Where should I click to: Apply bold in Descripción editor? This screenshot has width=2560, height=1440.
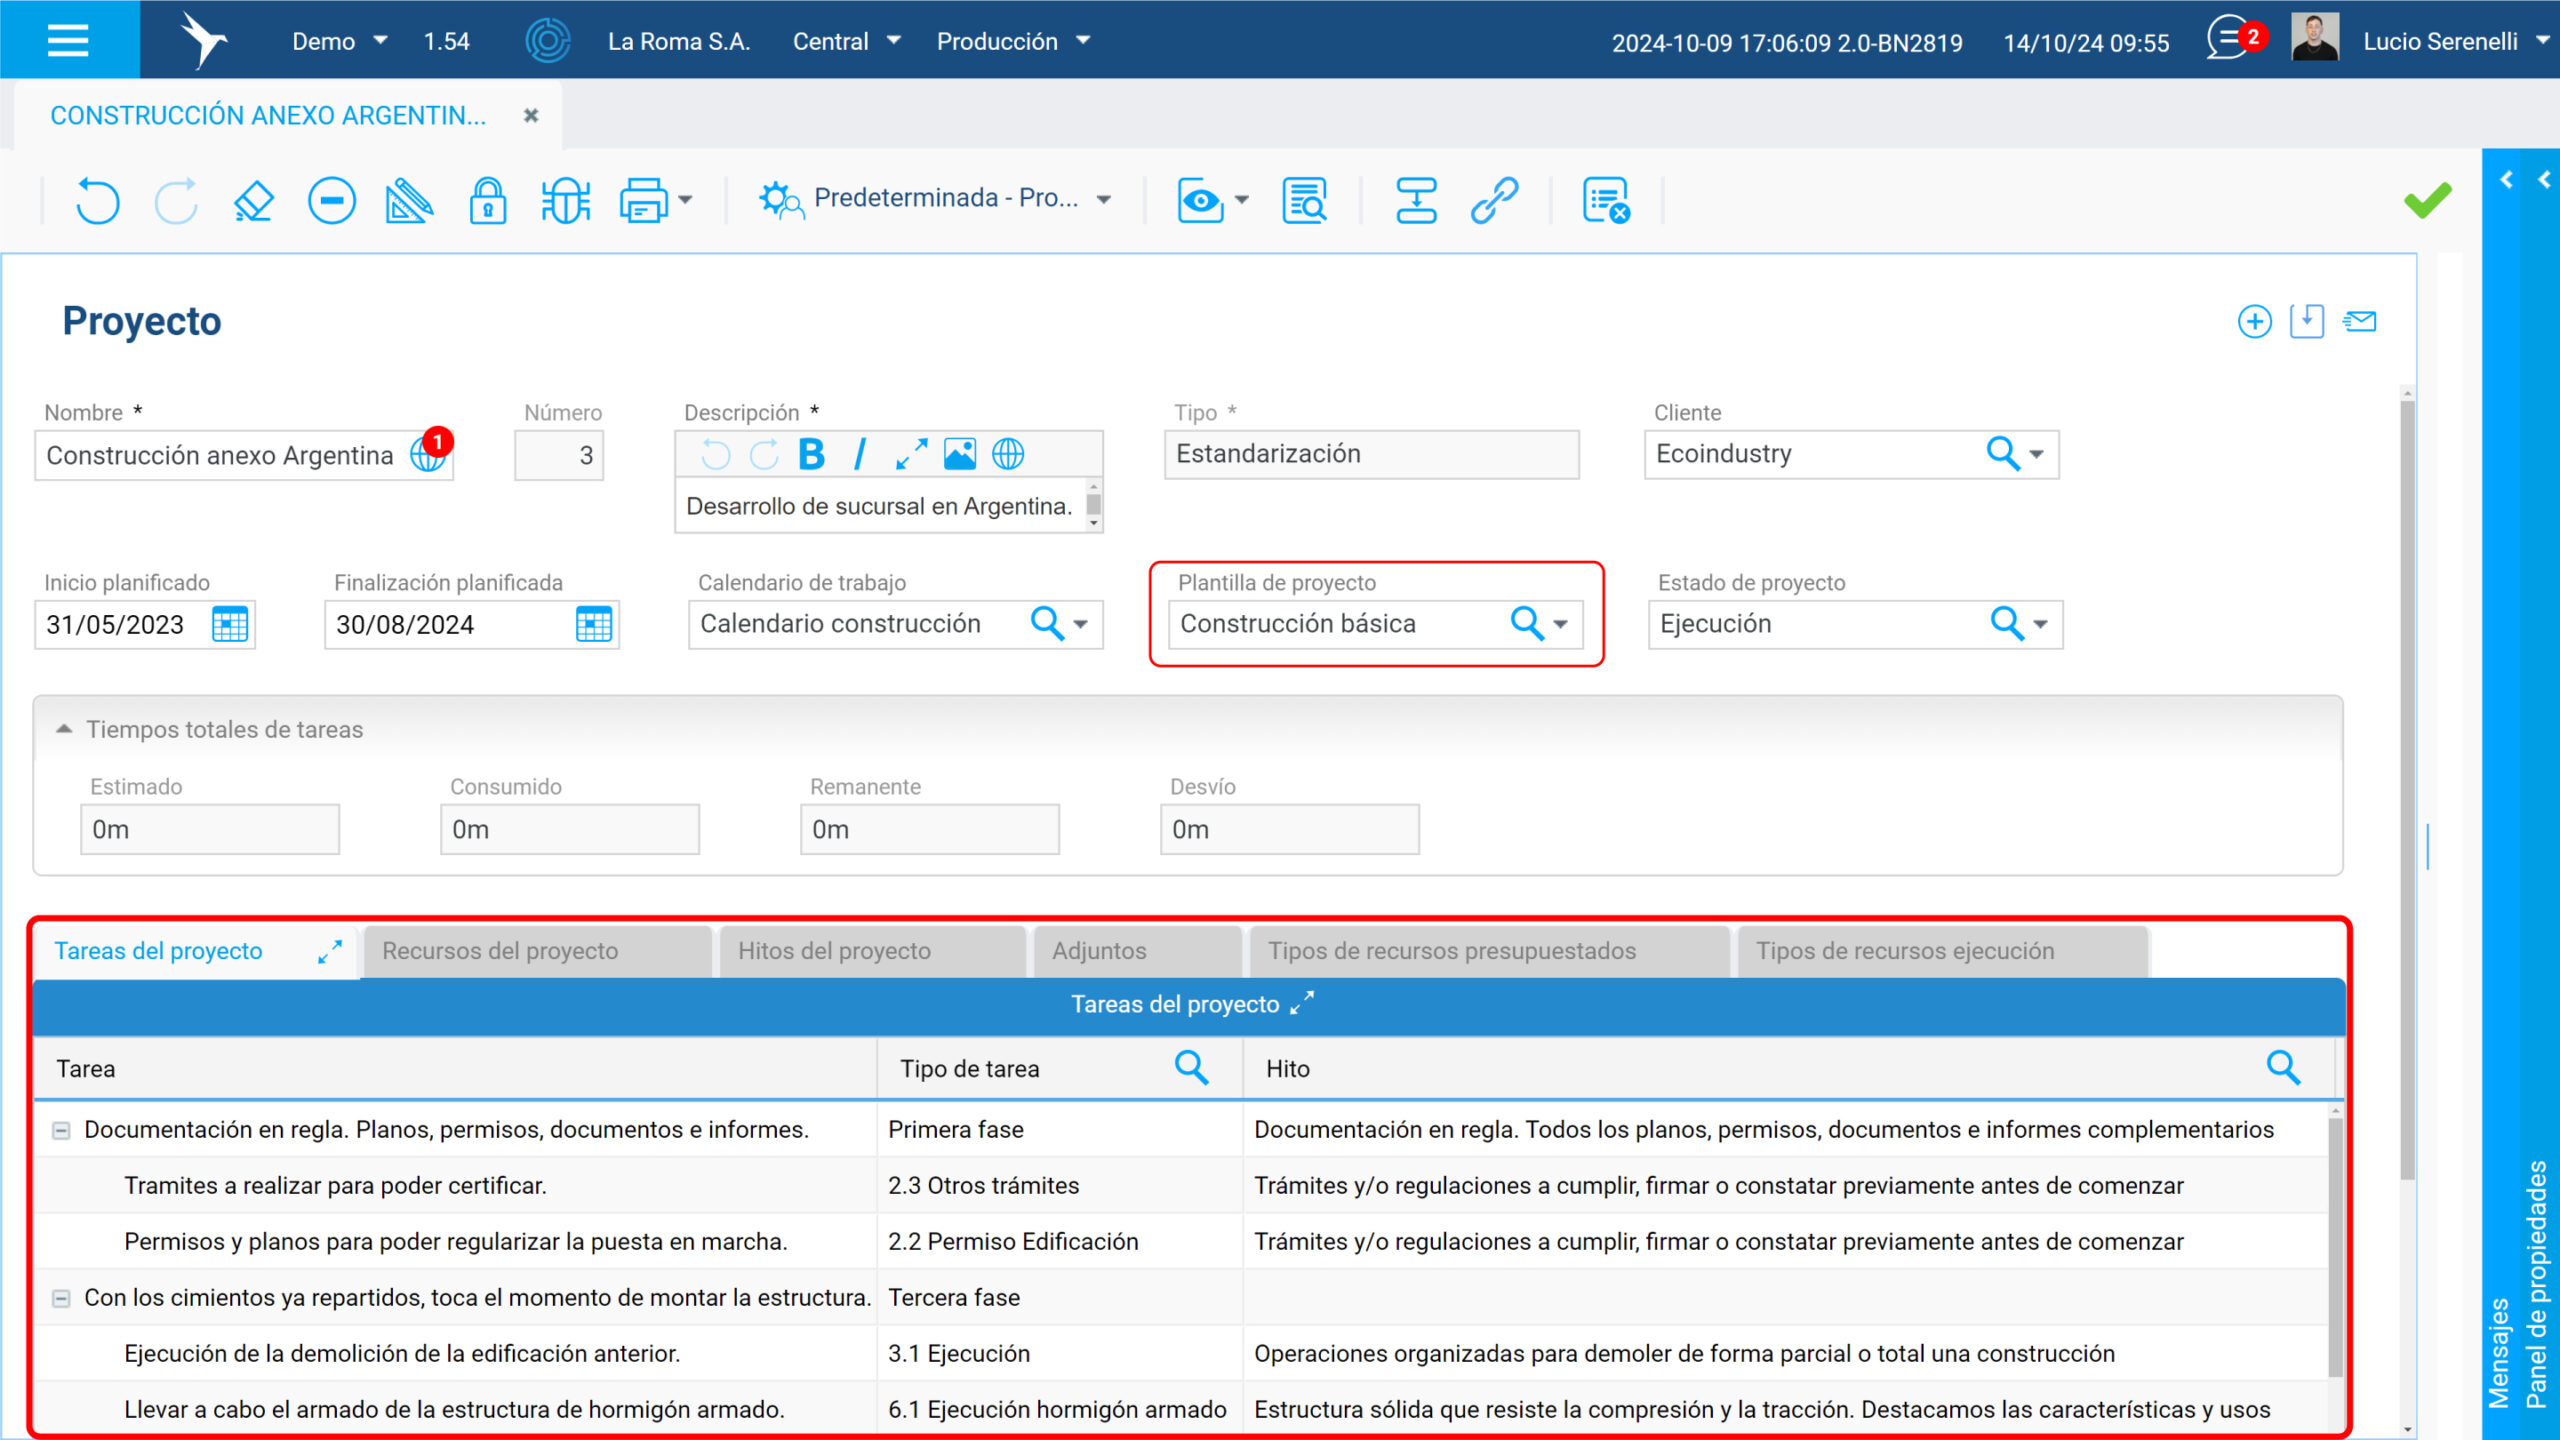[812, 454]
